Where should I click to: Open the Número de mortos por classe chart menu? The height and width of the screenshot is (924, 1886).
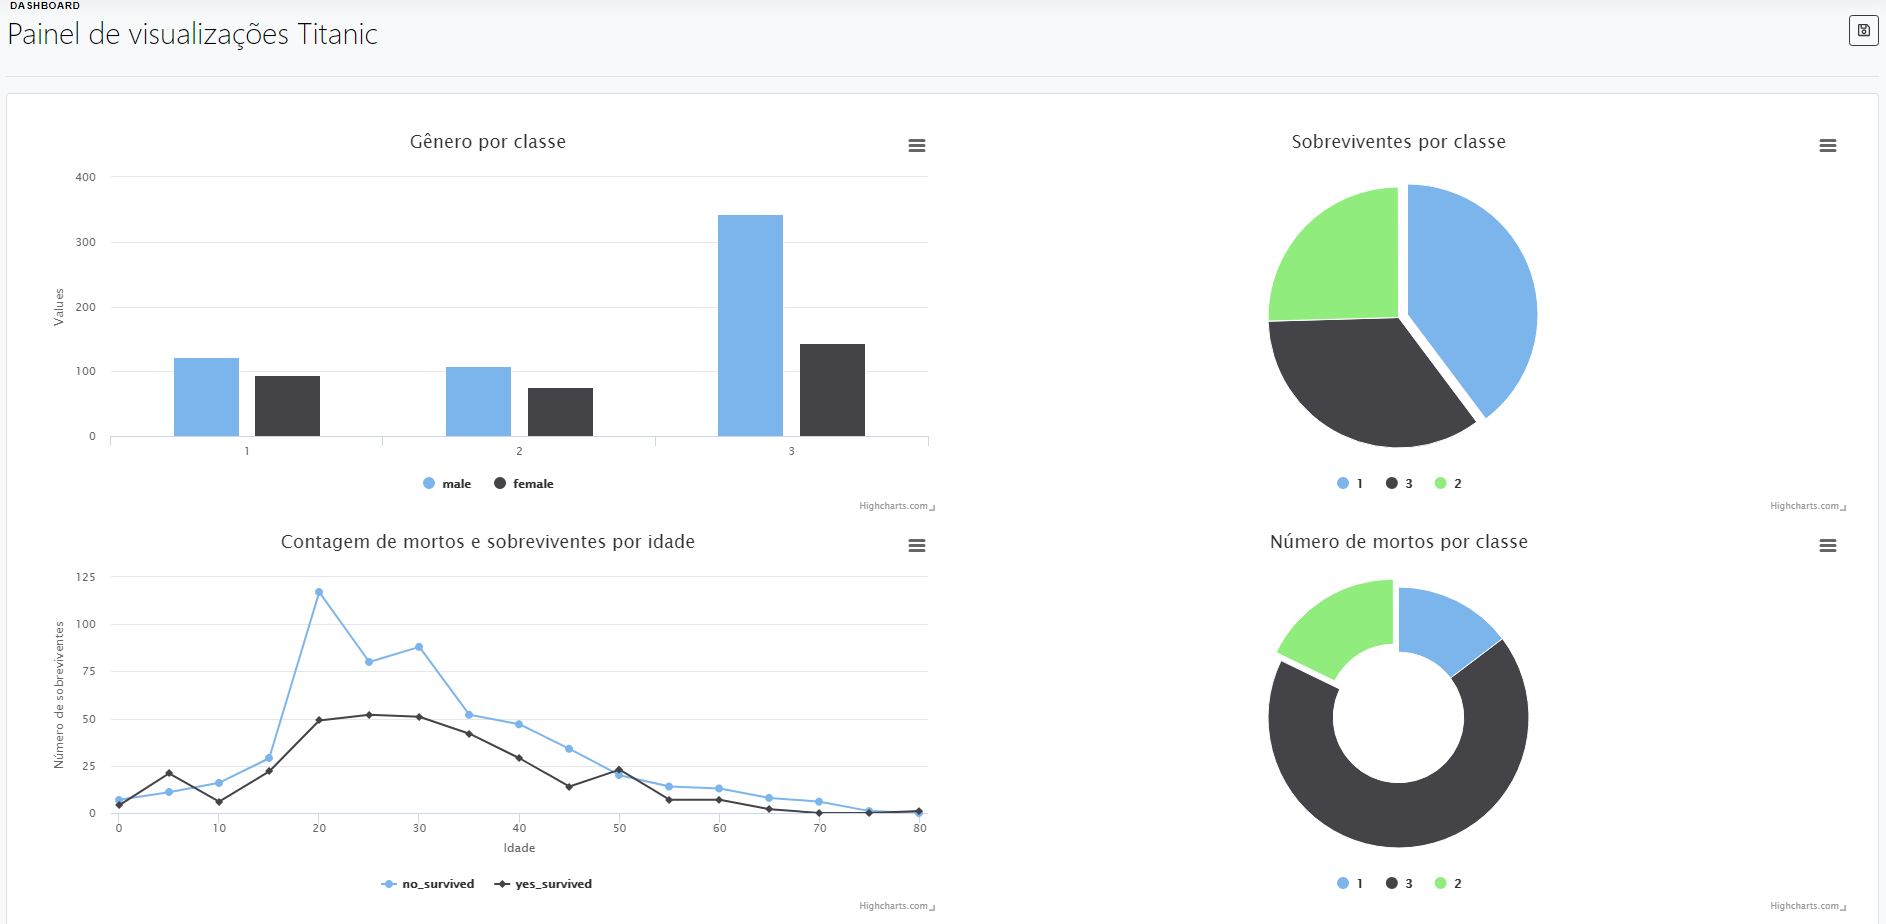(x=1827, y=546)
